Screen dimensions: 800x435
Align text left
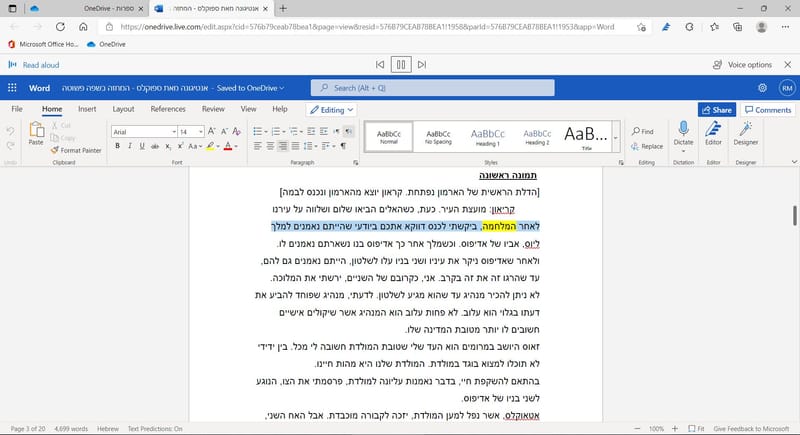257,146
